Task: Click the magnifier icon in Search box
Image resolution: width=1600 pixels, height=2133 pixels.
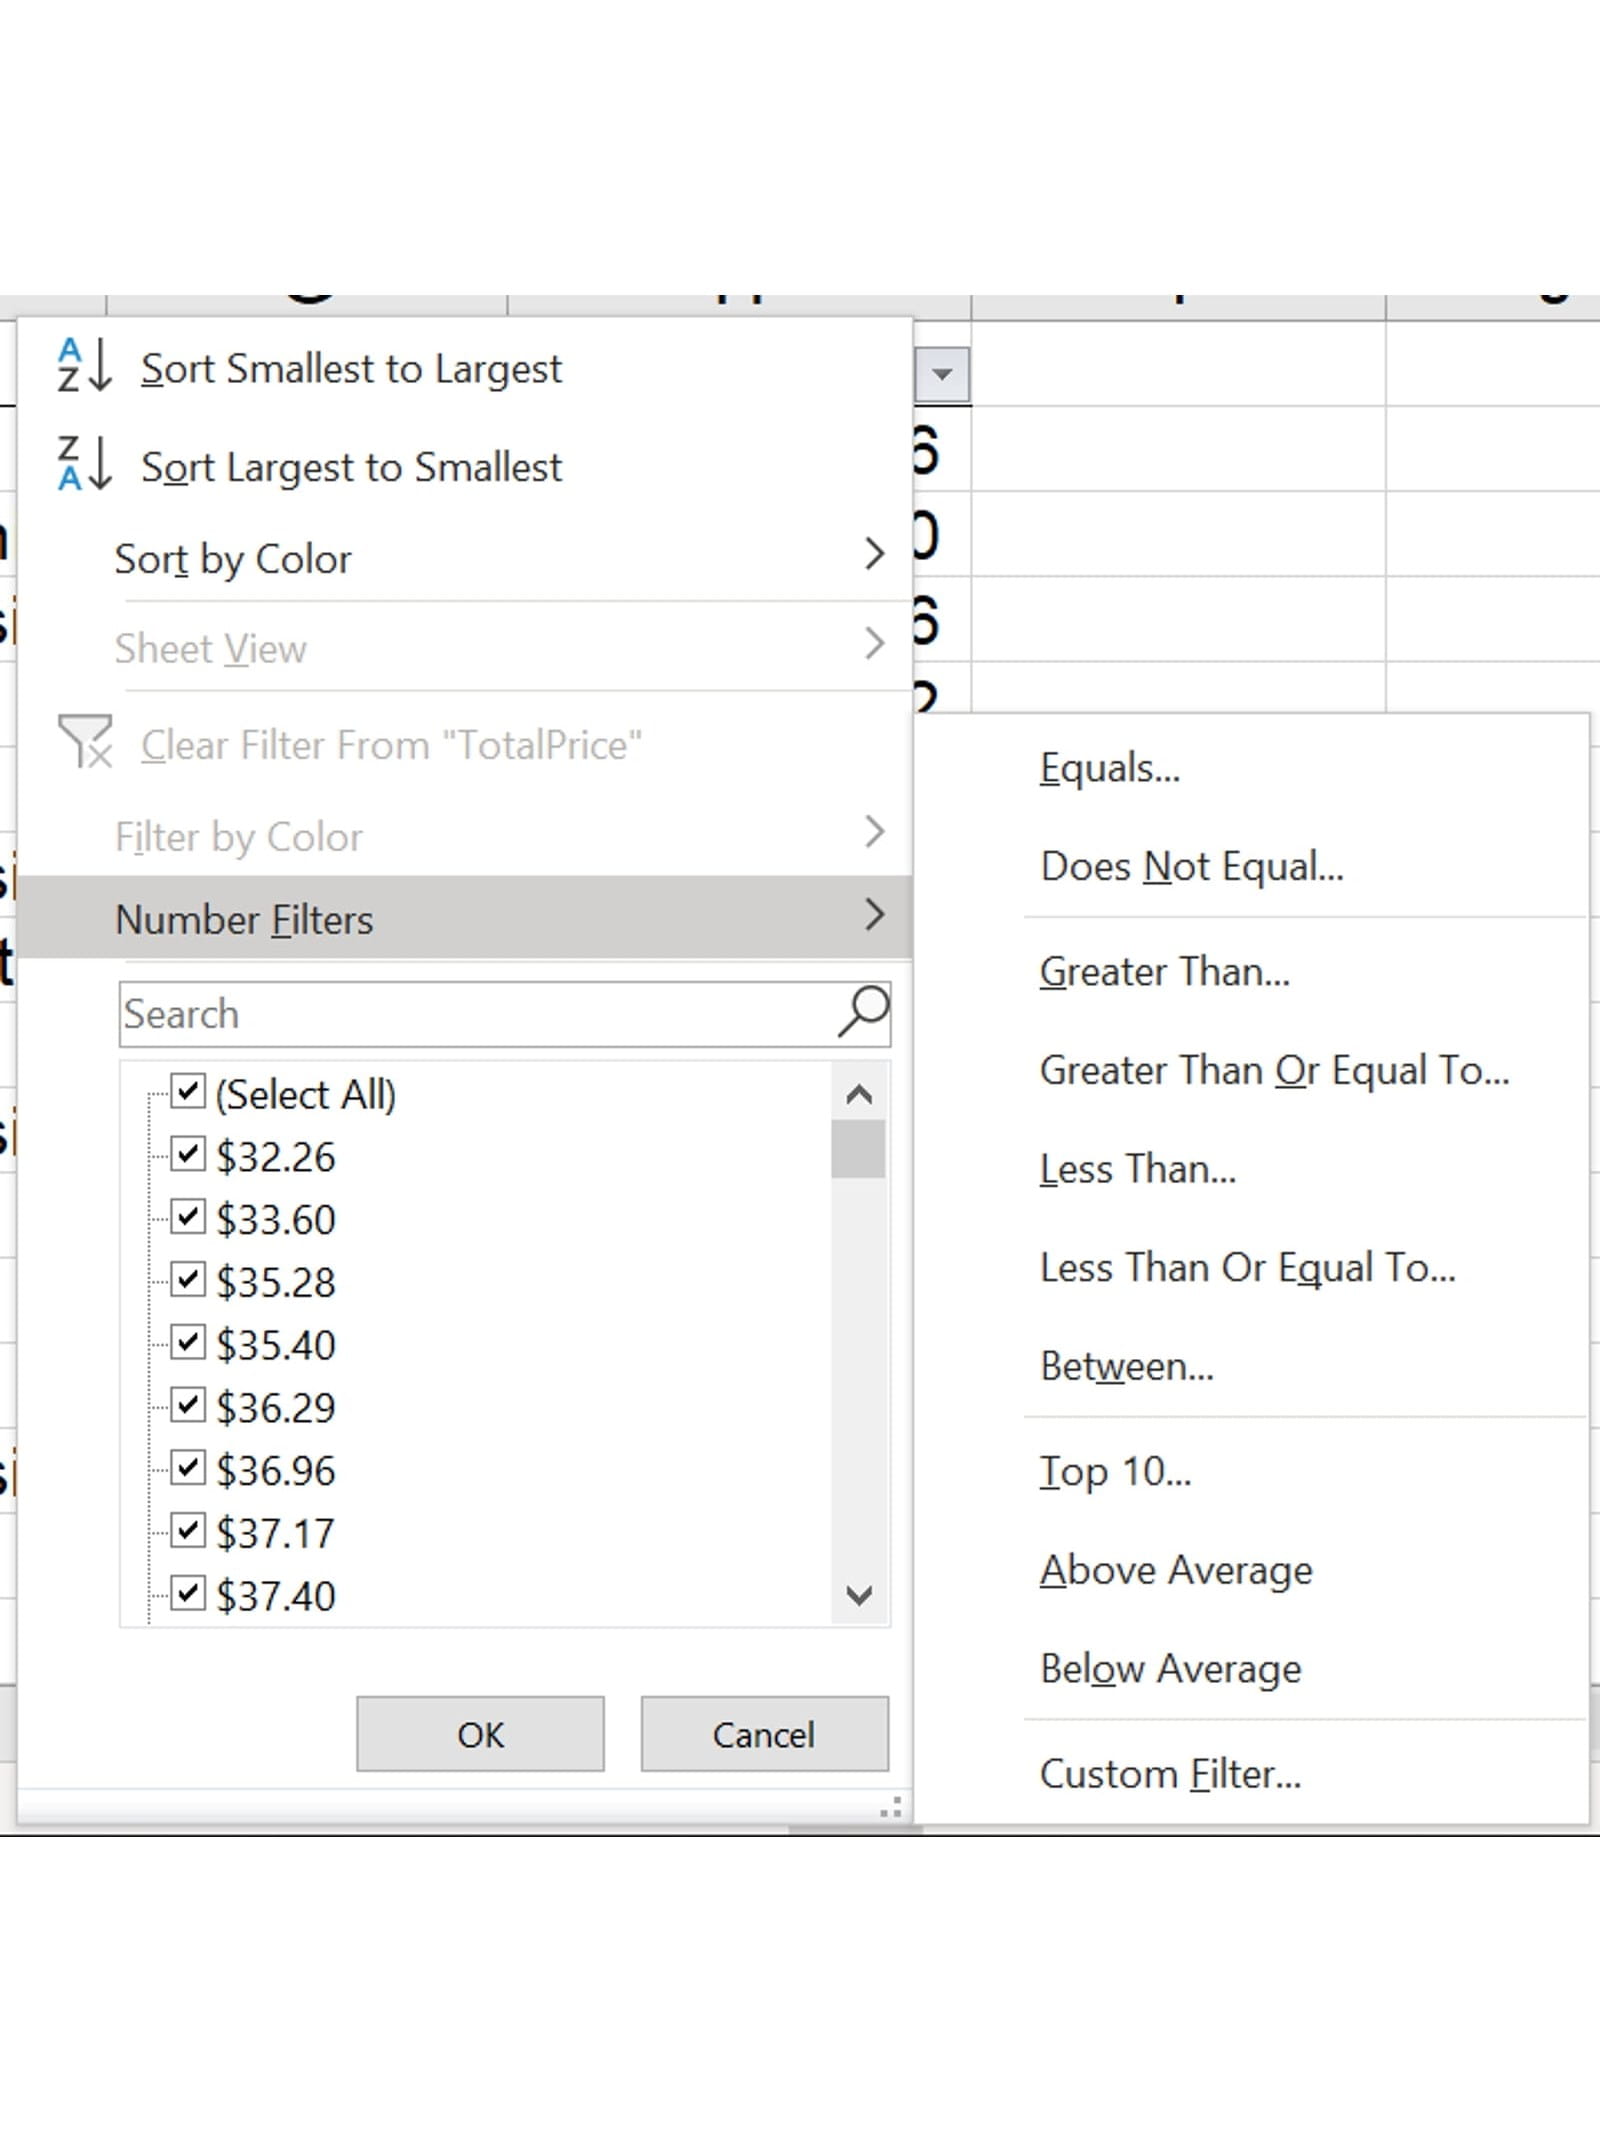Action: [x=863, y=1012]
